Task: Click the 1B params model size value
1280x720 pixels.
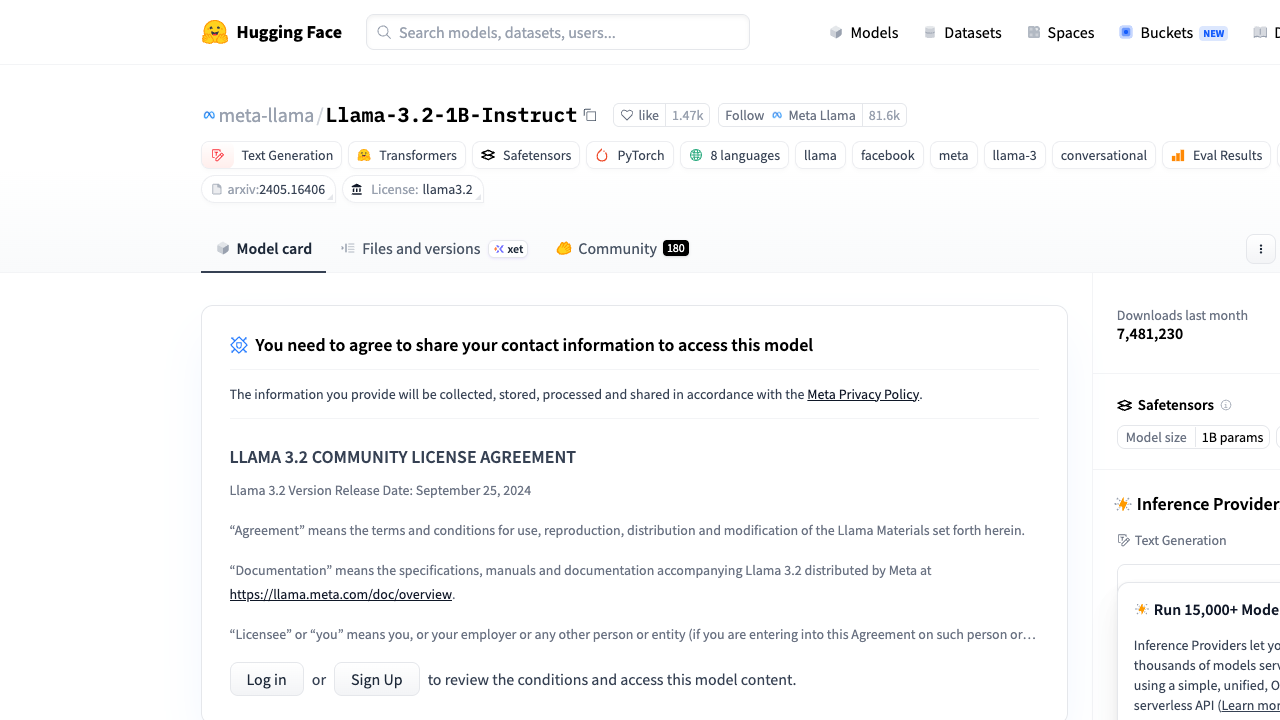Action: click(x=1232, y=437)
